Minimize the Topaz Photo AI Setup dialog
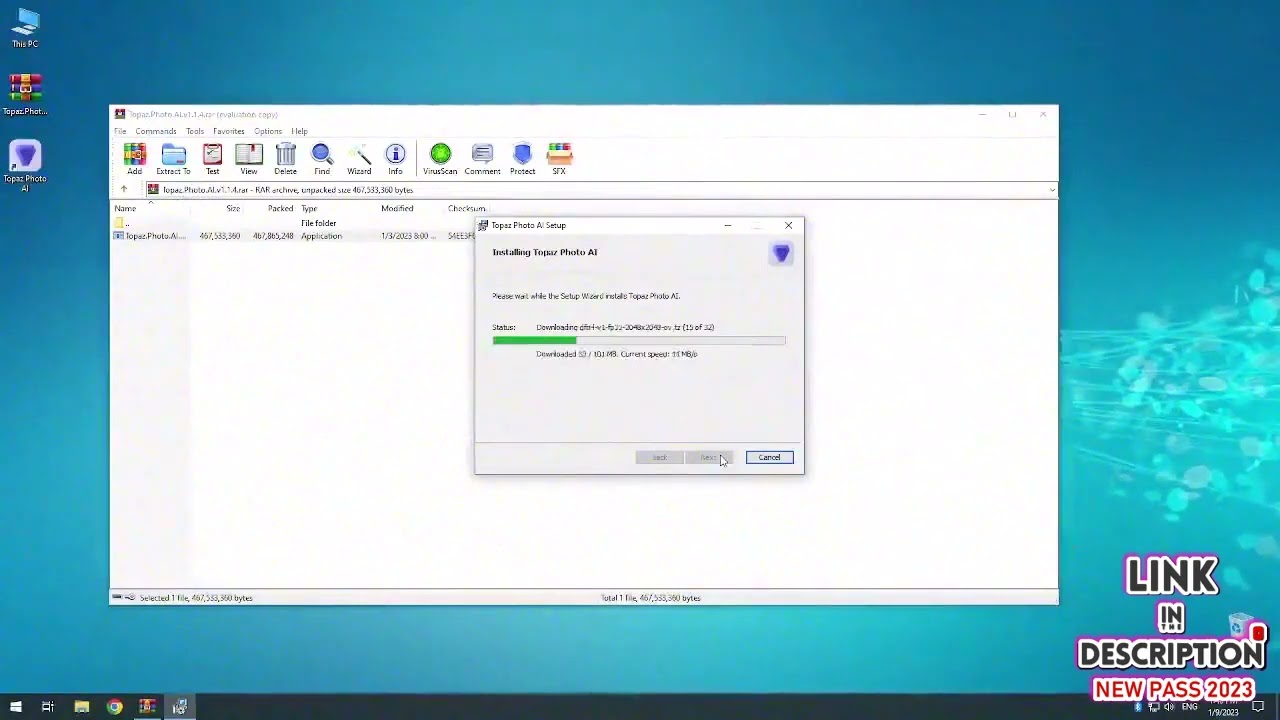 pos(728,225)
